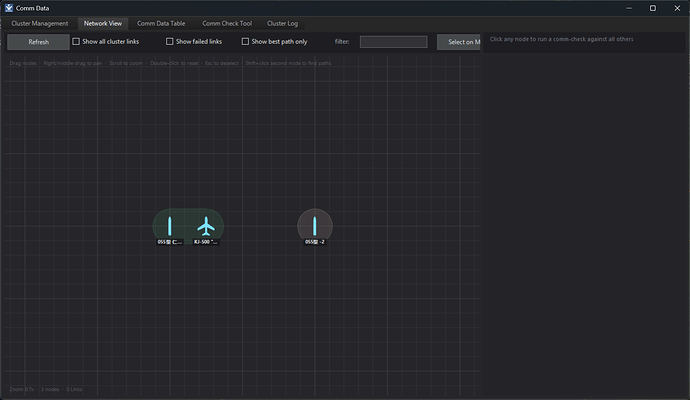Click the ship node inside green cluster
The height and width of the screenshot is (400, 690).
(x=170, y=226)
